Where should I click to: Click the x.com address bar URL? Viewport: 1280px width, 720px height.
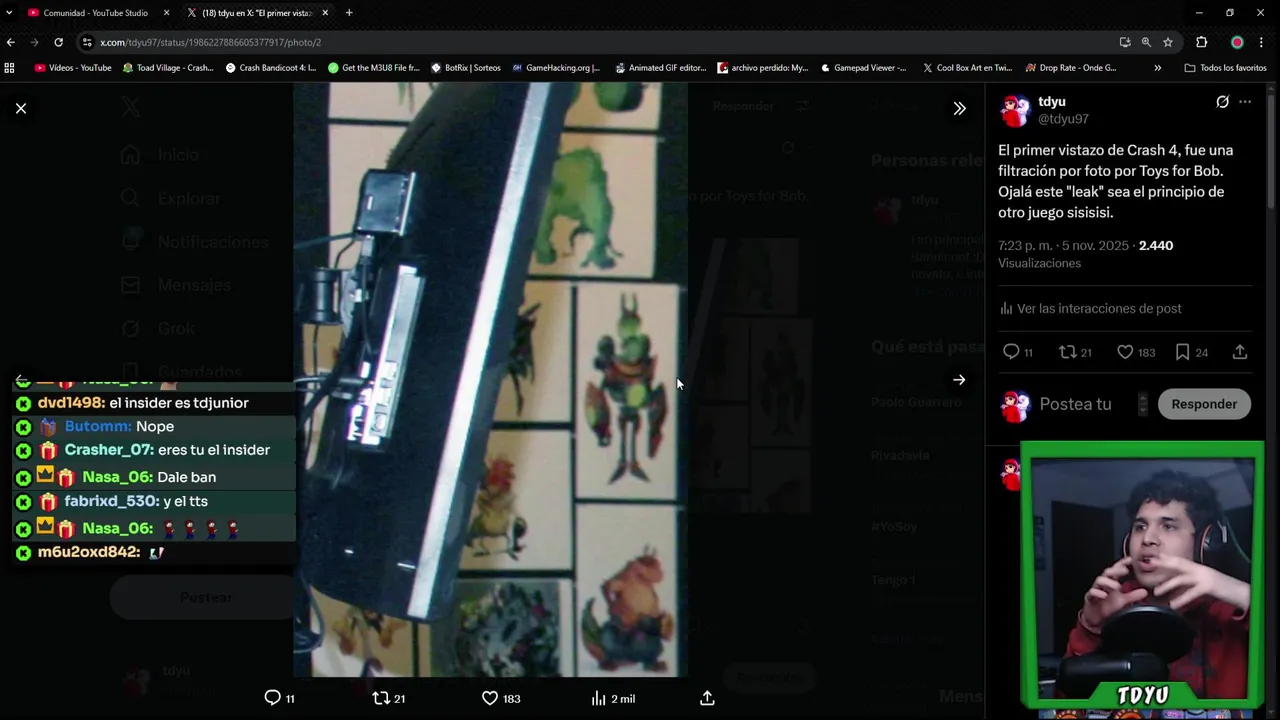(210, 42)
